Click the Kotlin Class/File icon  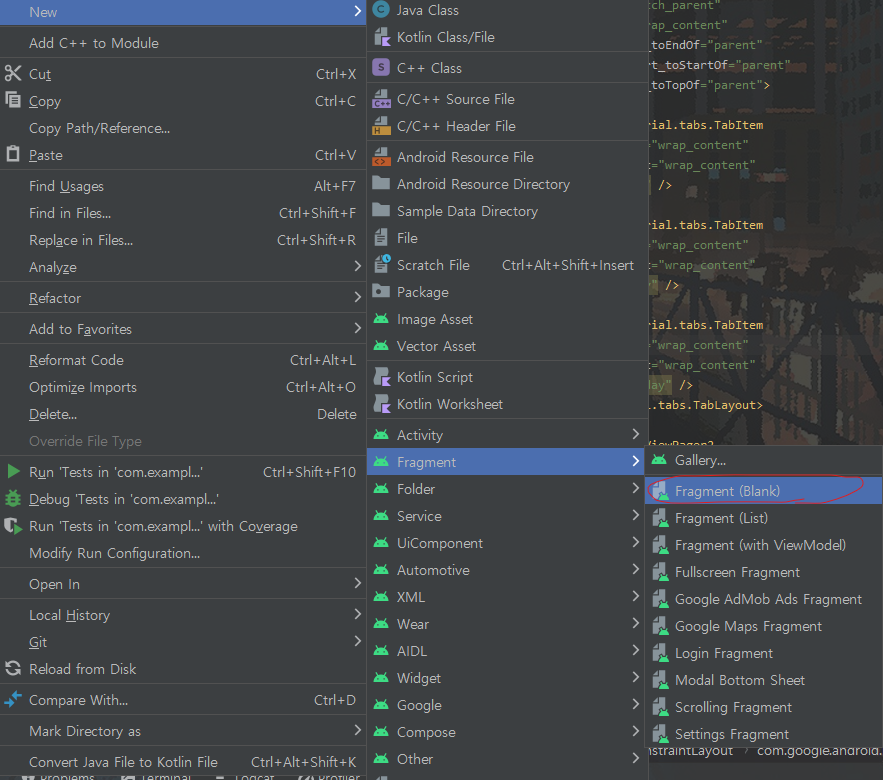pyautogui.click(x=381, y=37)
